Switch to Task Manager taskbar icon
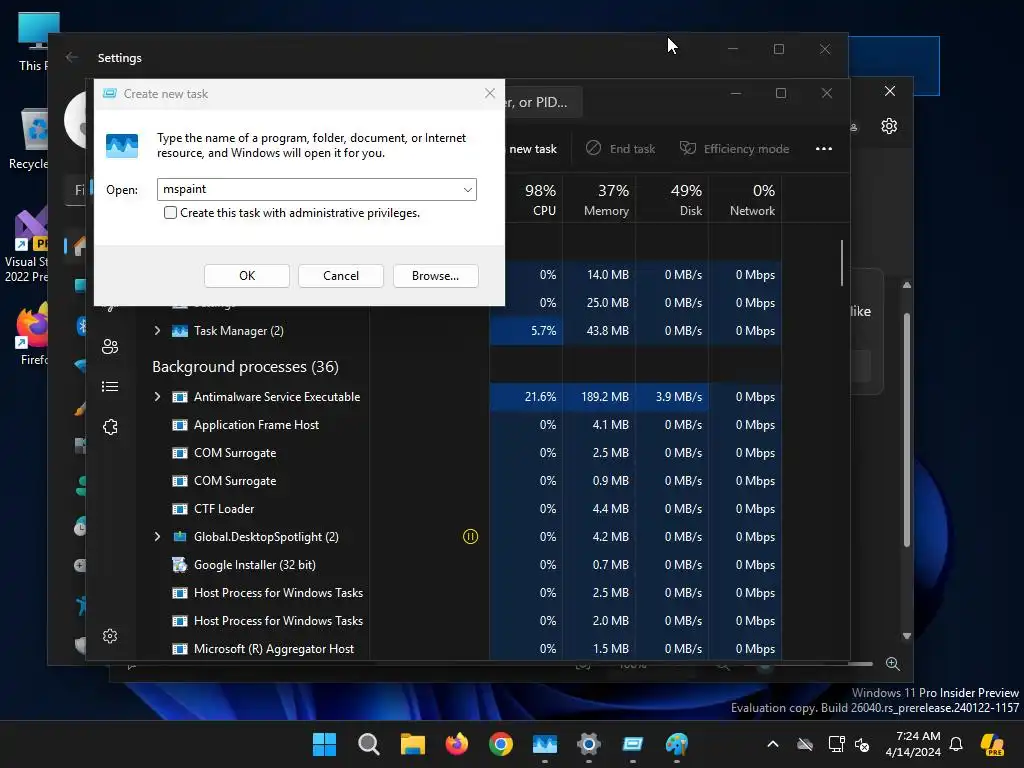Viewport: 1024px width, 768px height. 545,744
